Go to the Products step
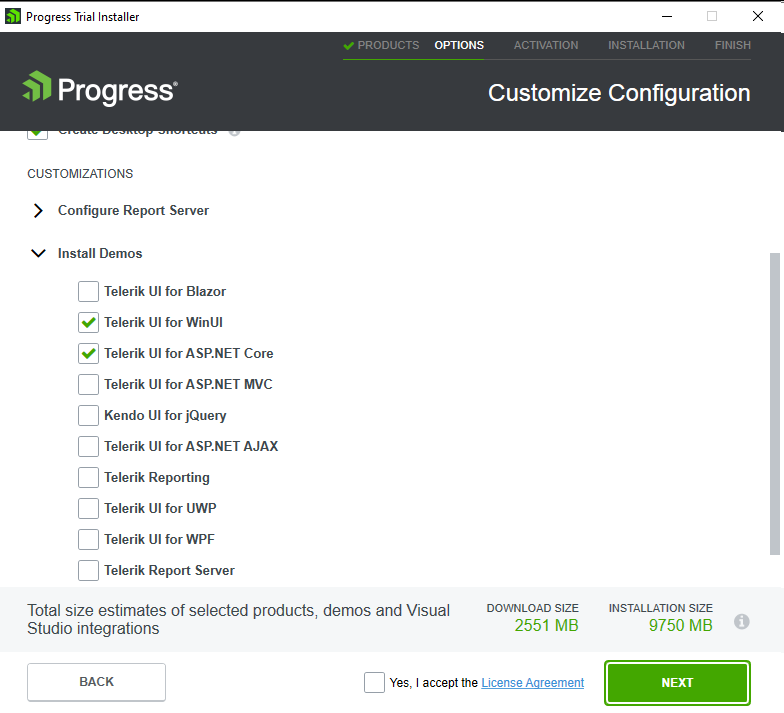This screenshot has width=784, height=713. coord(381,46)
